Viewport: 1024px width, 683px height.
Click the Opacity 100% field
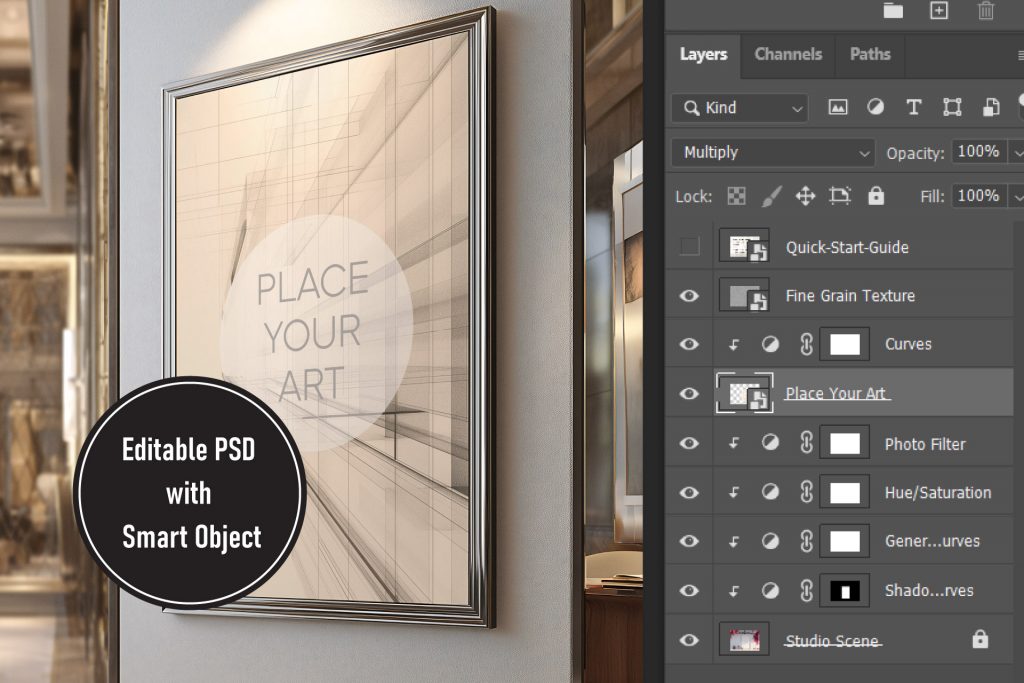point(978,151)
